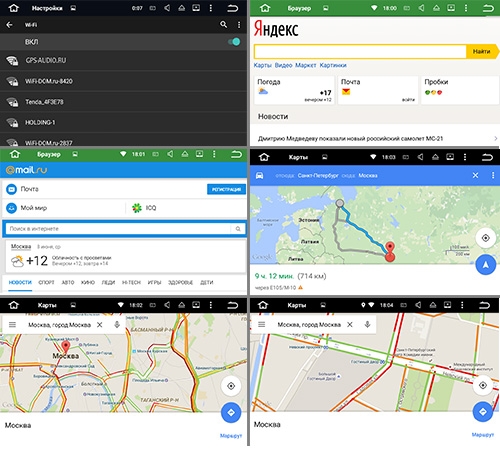Clear search with X in Maps showing 18:02

99,325
